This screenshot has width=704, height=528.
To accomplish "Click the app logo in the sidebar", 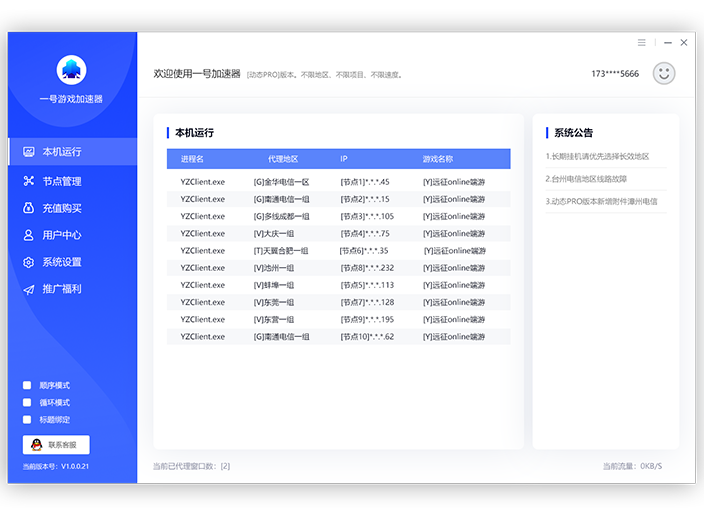I will [71, 70].
